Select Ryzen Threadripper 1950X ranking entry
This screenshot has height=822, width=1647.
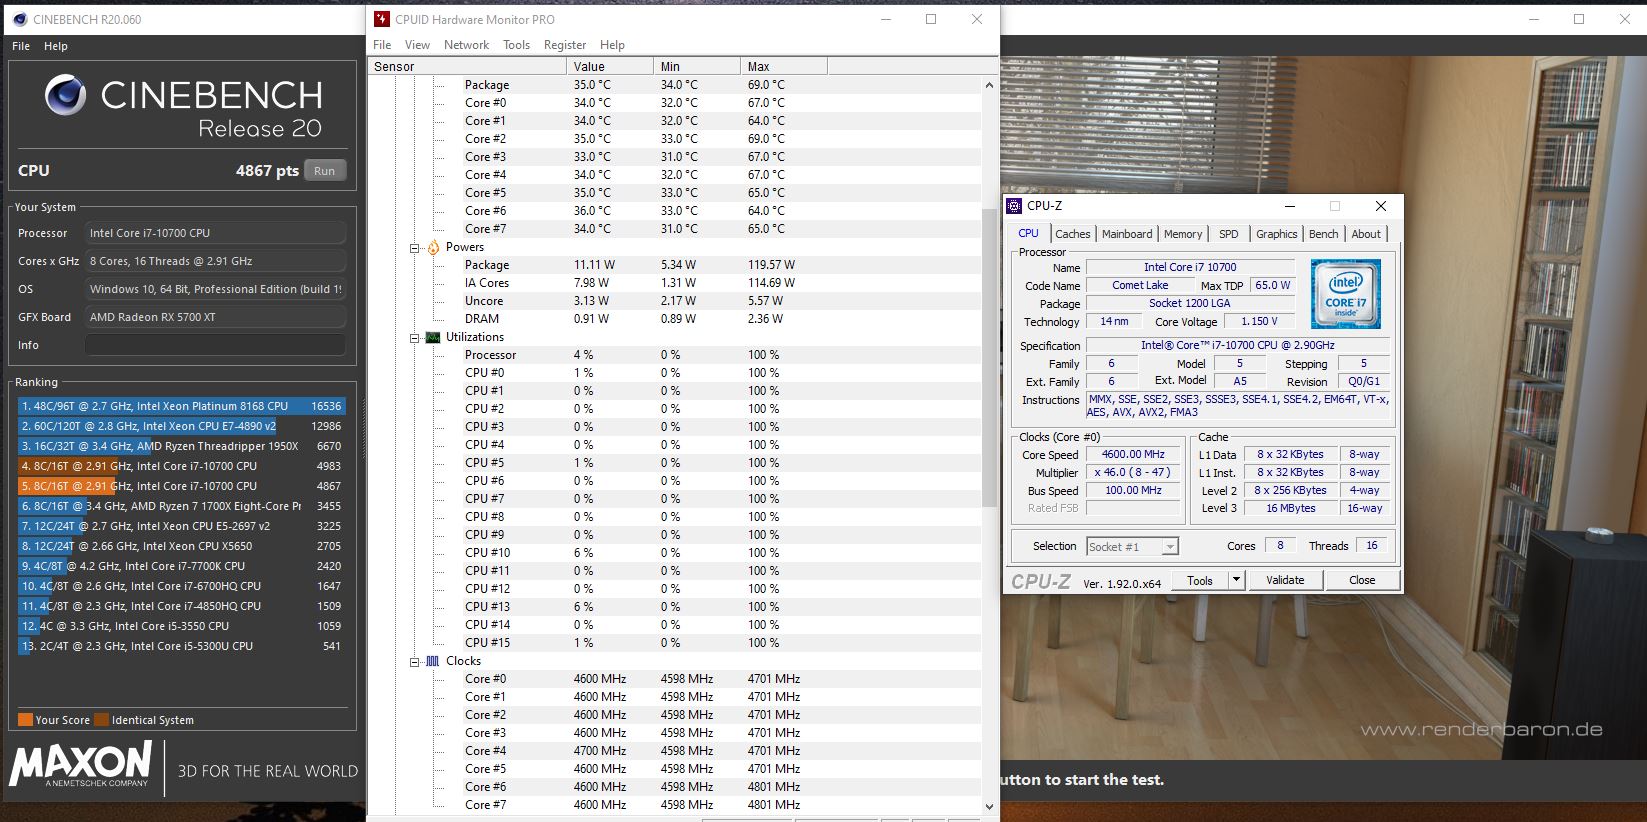point(181,446)
